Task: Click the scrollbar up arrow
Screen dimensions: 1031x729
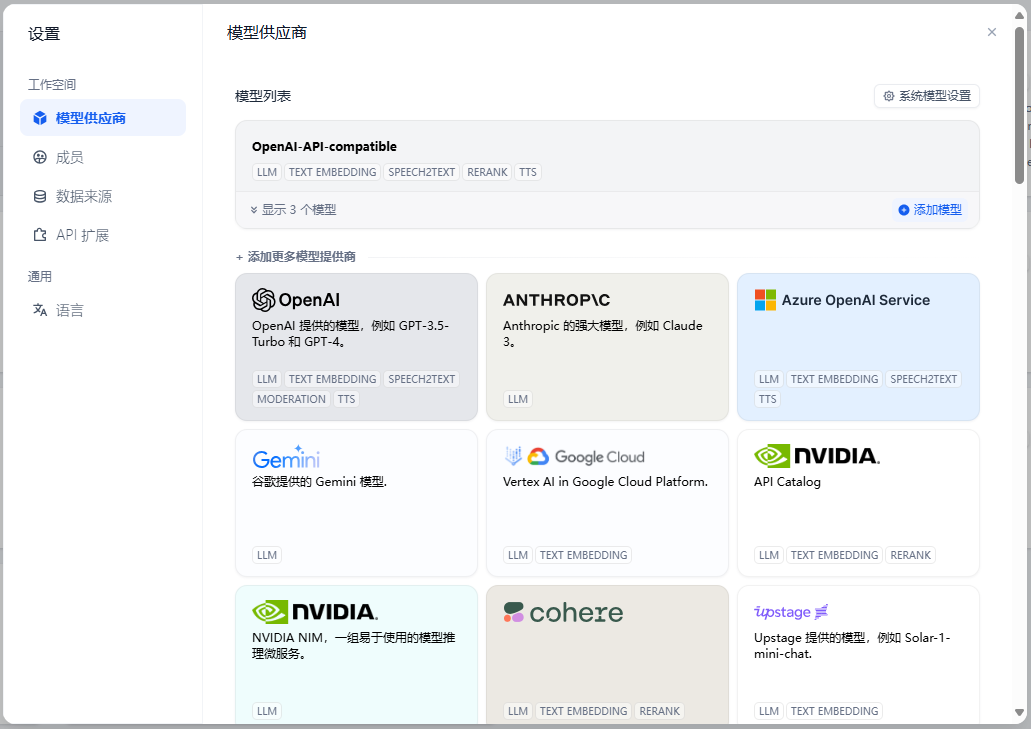Action: (x=1020, y=18)
